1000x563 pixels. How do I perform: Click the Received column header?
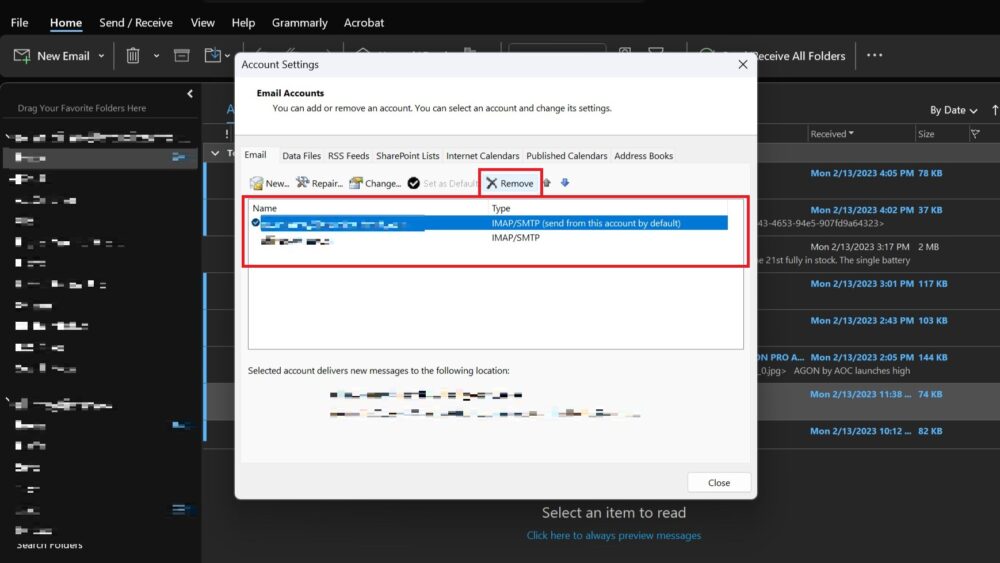[832, 134]
